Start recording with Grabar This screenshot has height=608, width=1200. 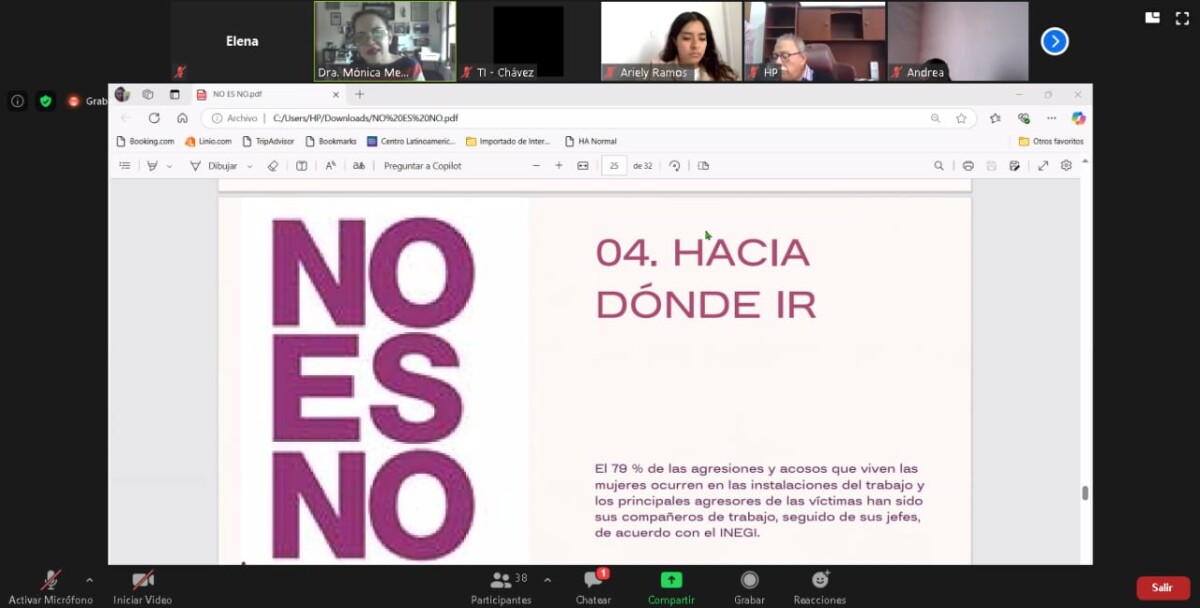(749, 587)
